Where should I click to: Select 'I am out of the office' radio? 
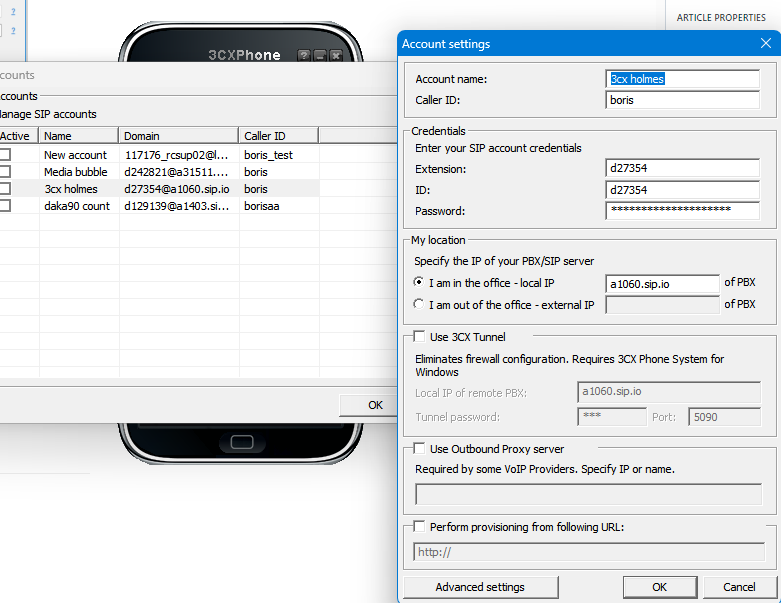pos(419,304)
